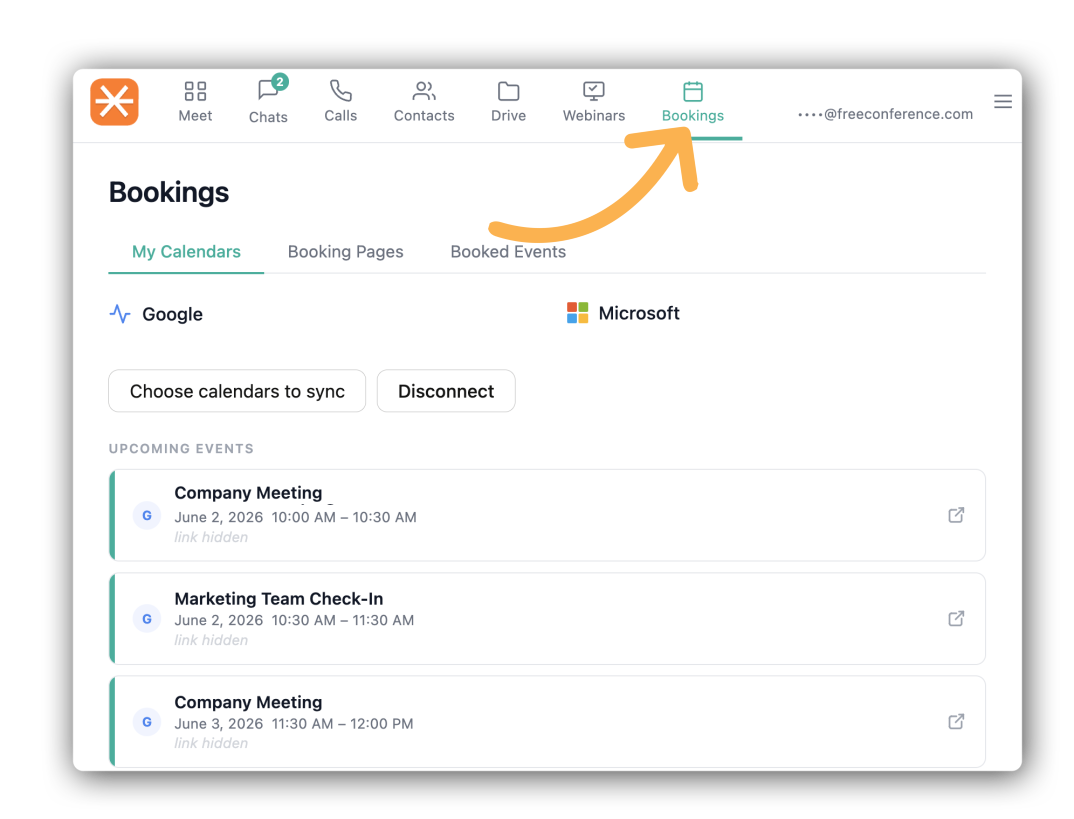Open the Calls phone icon
Viewport: 1074px width, 819px height.
coord(340,90)
